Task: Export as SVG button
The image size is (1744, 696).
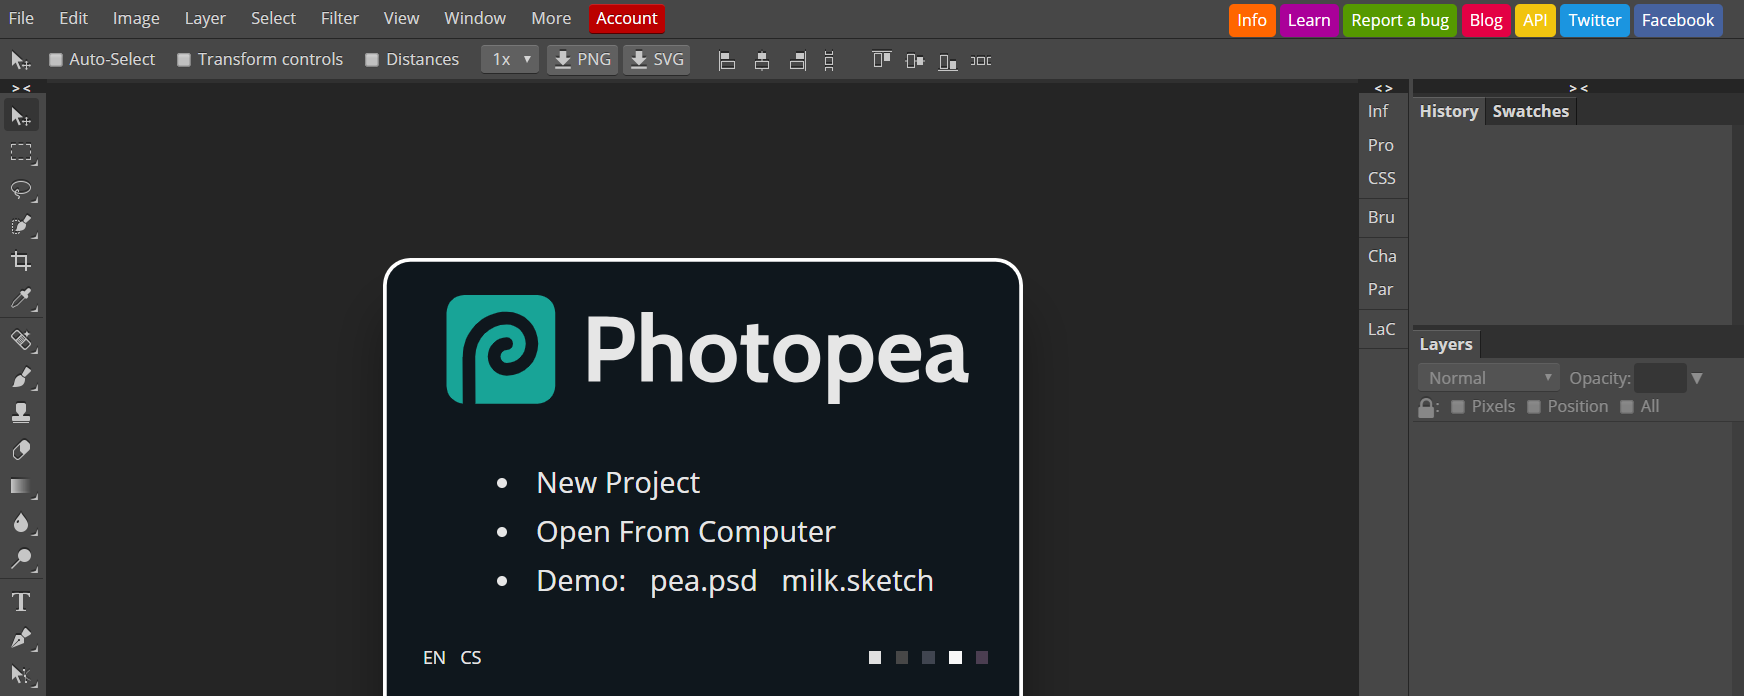Action: click(657, 60)
